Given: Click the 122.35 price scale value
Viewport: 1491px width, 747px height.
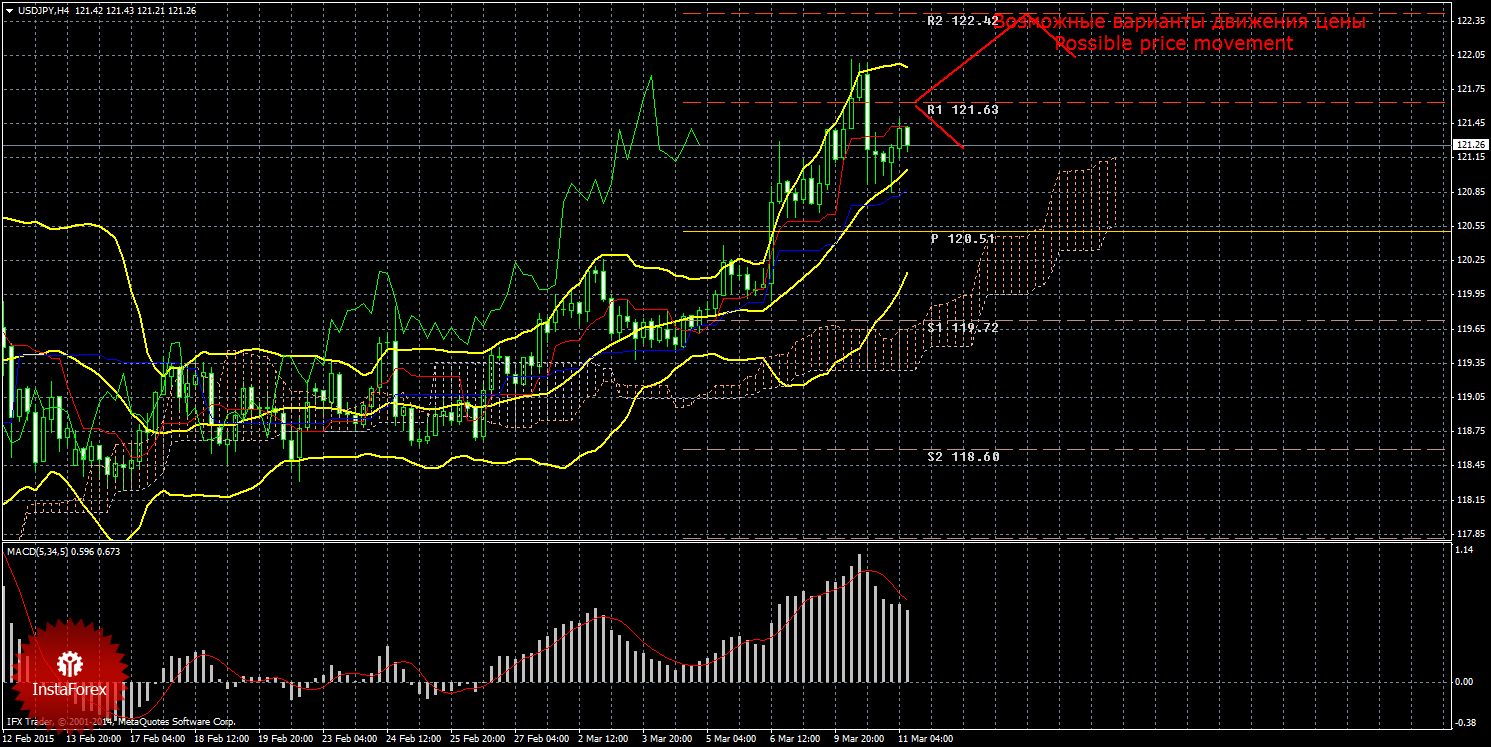Looking at the screenshot, I should pos(1469,20).
